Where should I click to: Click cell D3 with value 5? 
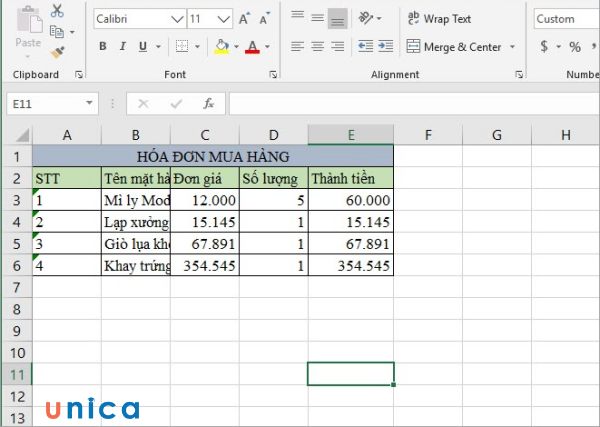(274, 200)
